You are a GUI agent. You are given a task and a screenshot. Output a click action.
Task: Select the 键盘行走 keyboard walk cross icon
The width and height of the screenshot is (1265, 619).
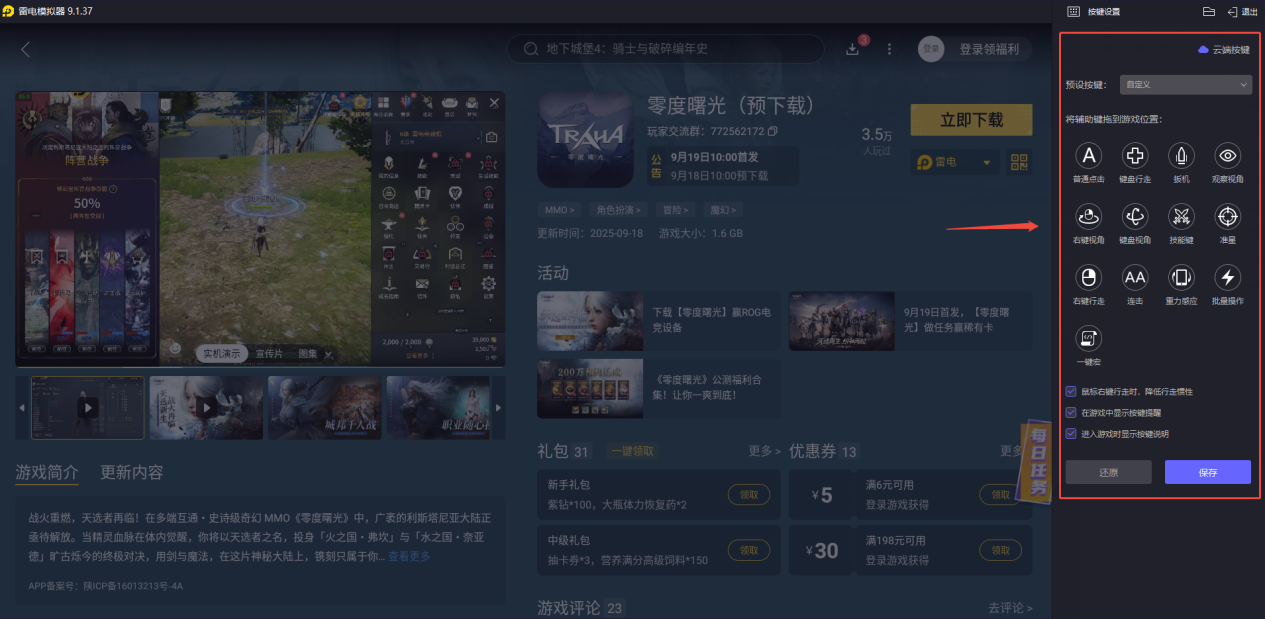pyautogui.click(x=1134, y=157)
